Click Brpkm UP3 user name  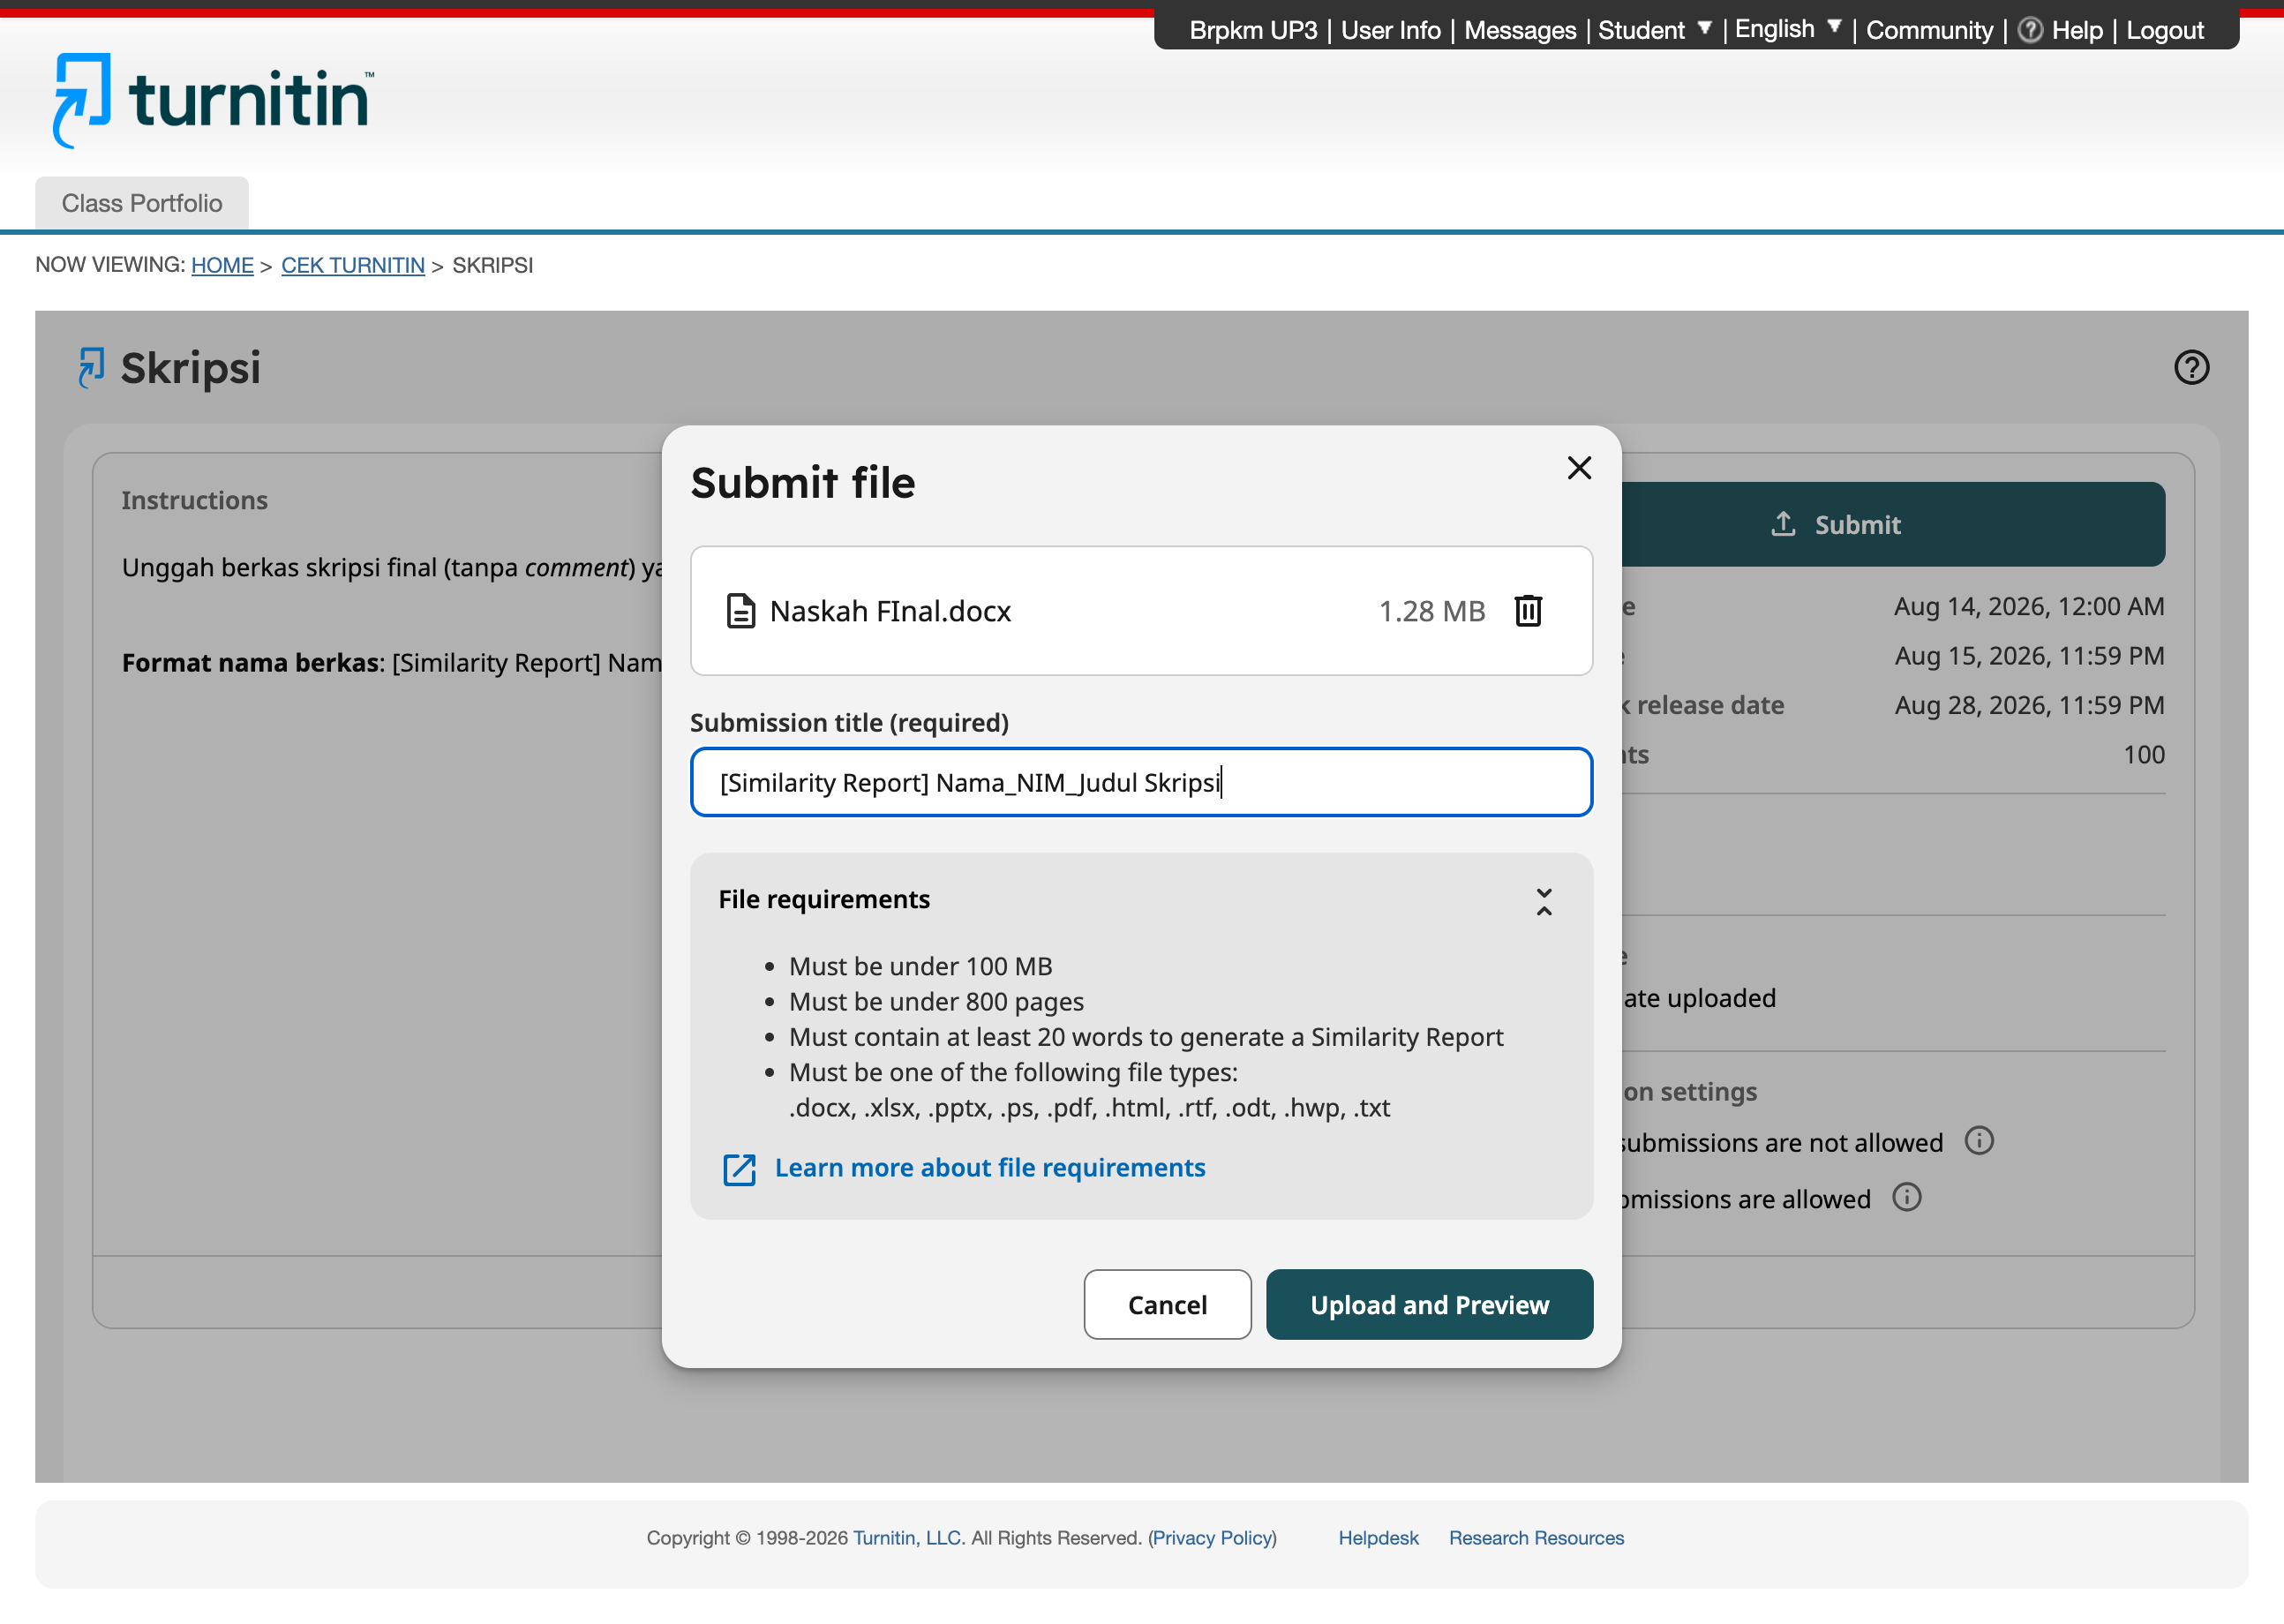[x=1253, y=30]
